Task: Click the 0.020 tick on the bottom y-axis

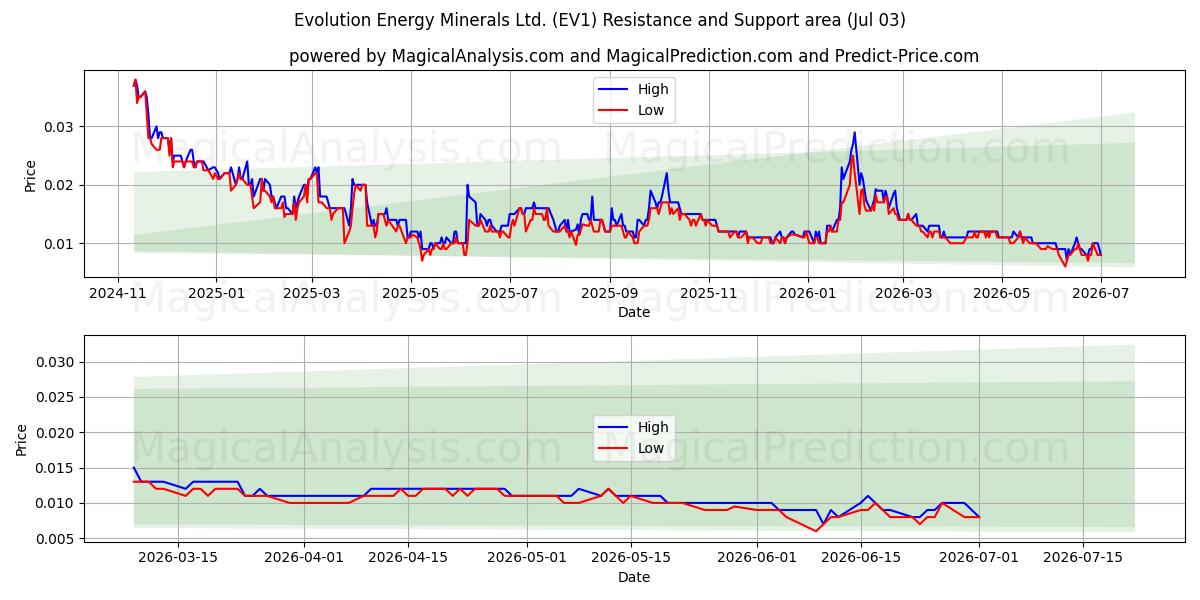Action: pyautogui.click(x=56, y=433)
